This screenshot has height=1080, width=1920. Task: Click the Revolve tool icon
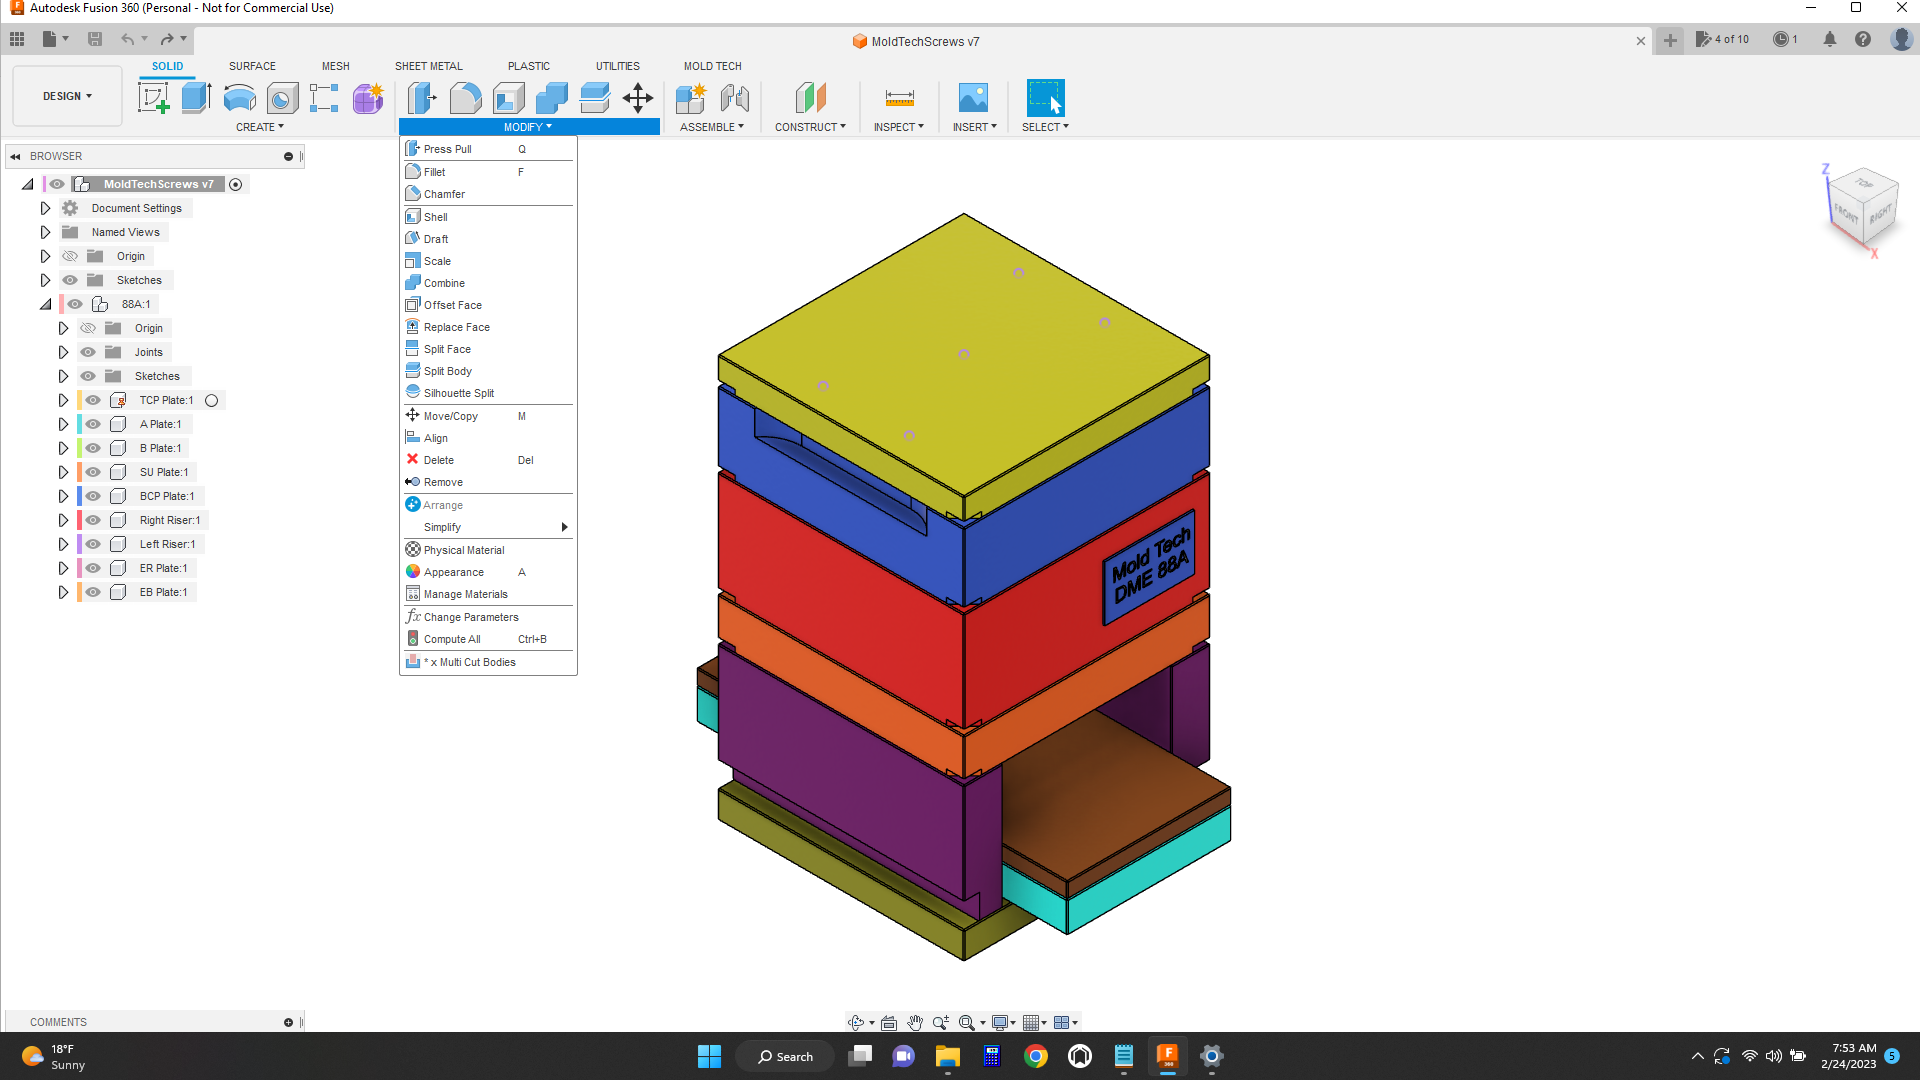point(239,98)
